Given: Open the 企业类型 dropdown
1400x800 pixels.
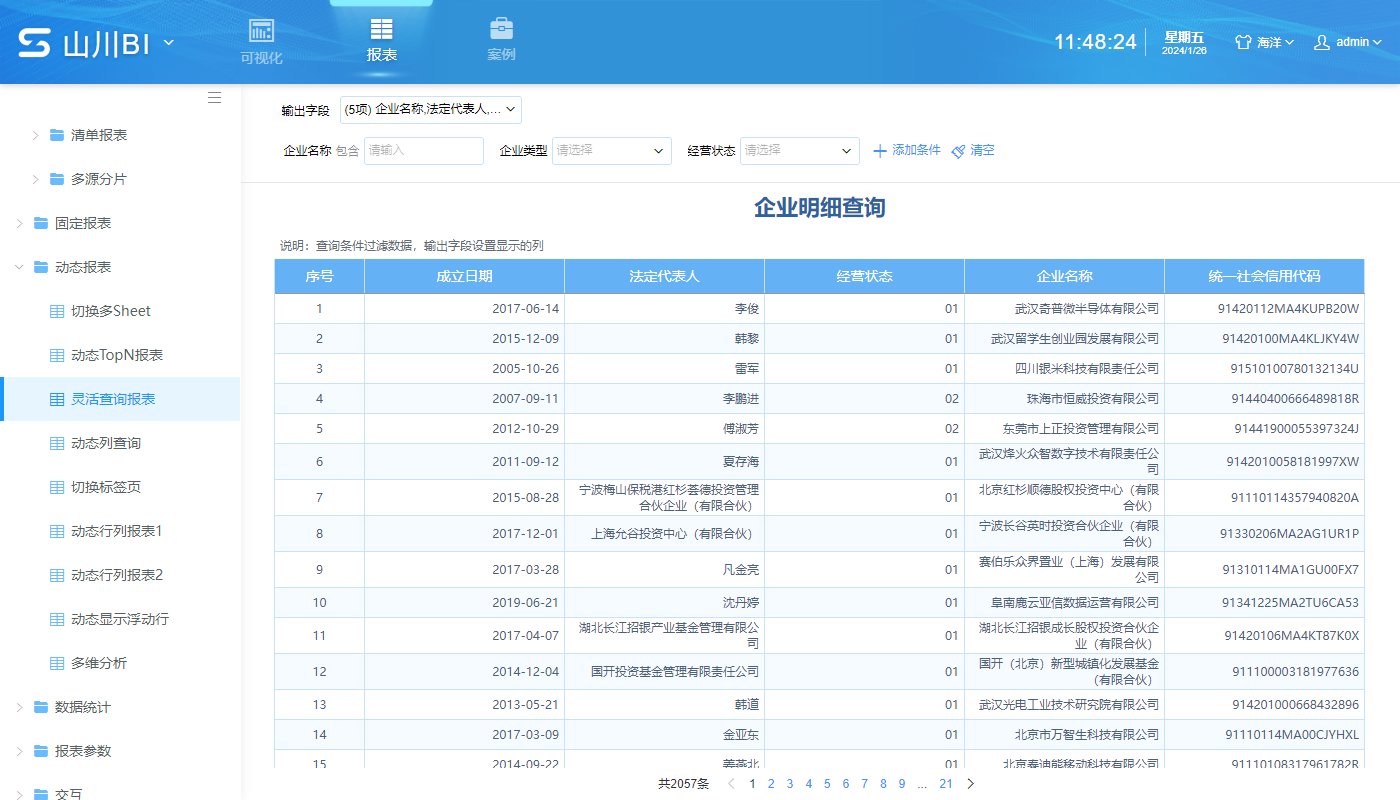Looking at the screenshot, I should pyautogui.click(x=611, y=150).
